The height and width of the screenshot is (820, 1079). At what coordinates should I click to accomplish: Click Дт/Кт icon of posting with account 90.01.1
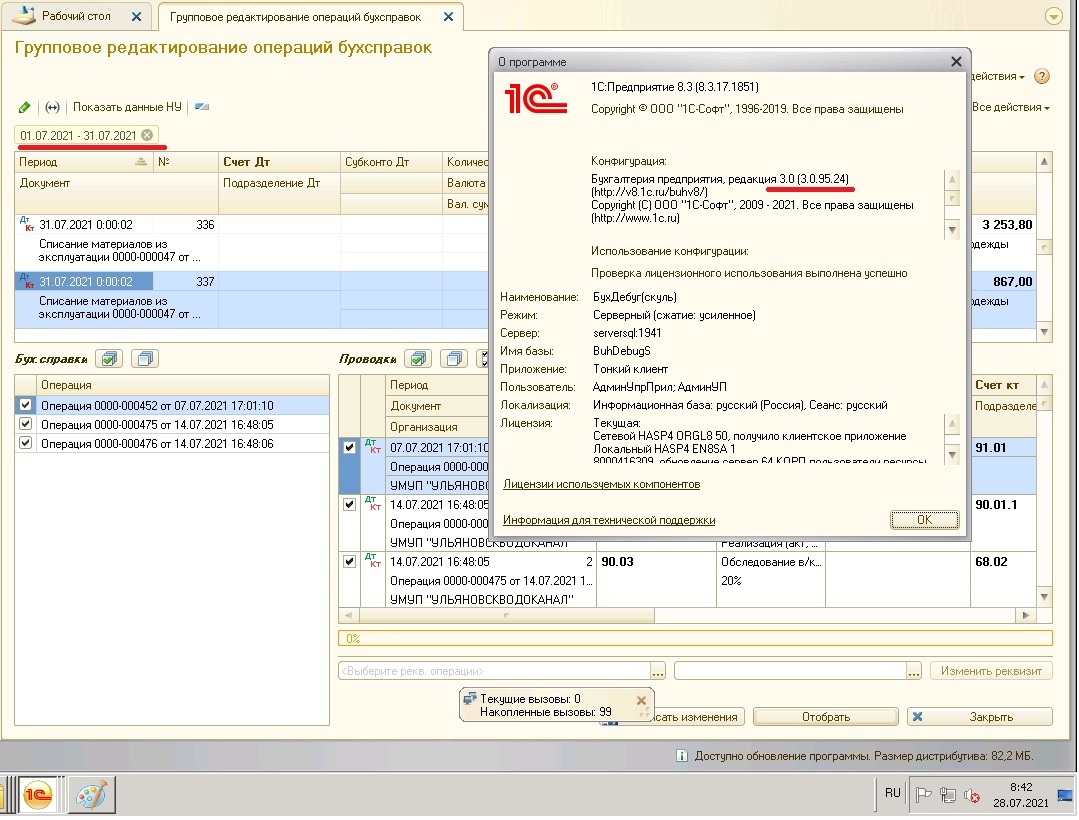click(x=372, y=504)
